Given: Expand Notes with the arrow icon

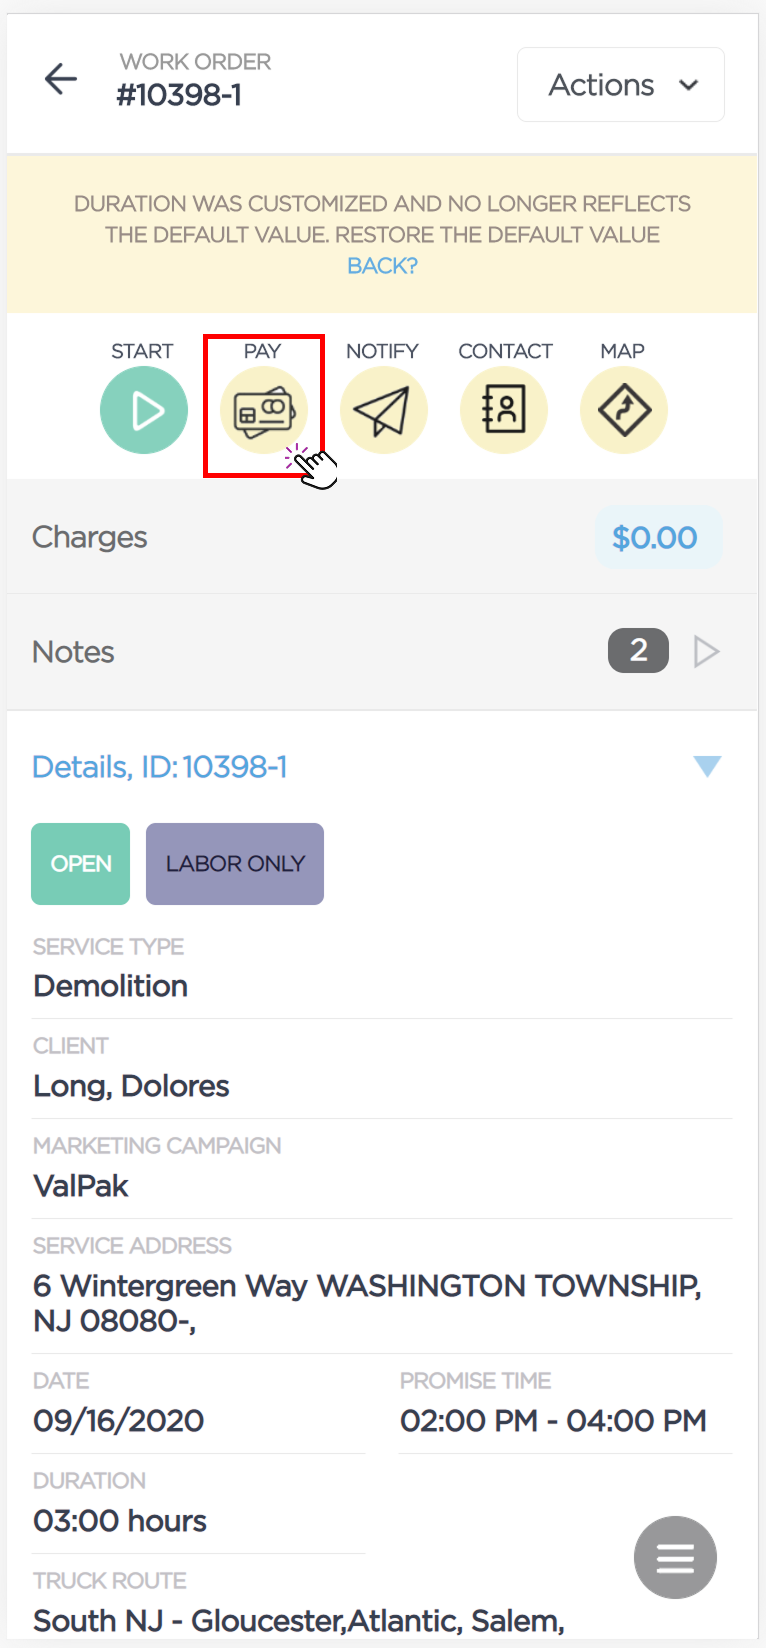Looking at the screenshot, I should point(707,652).
